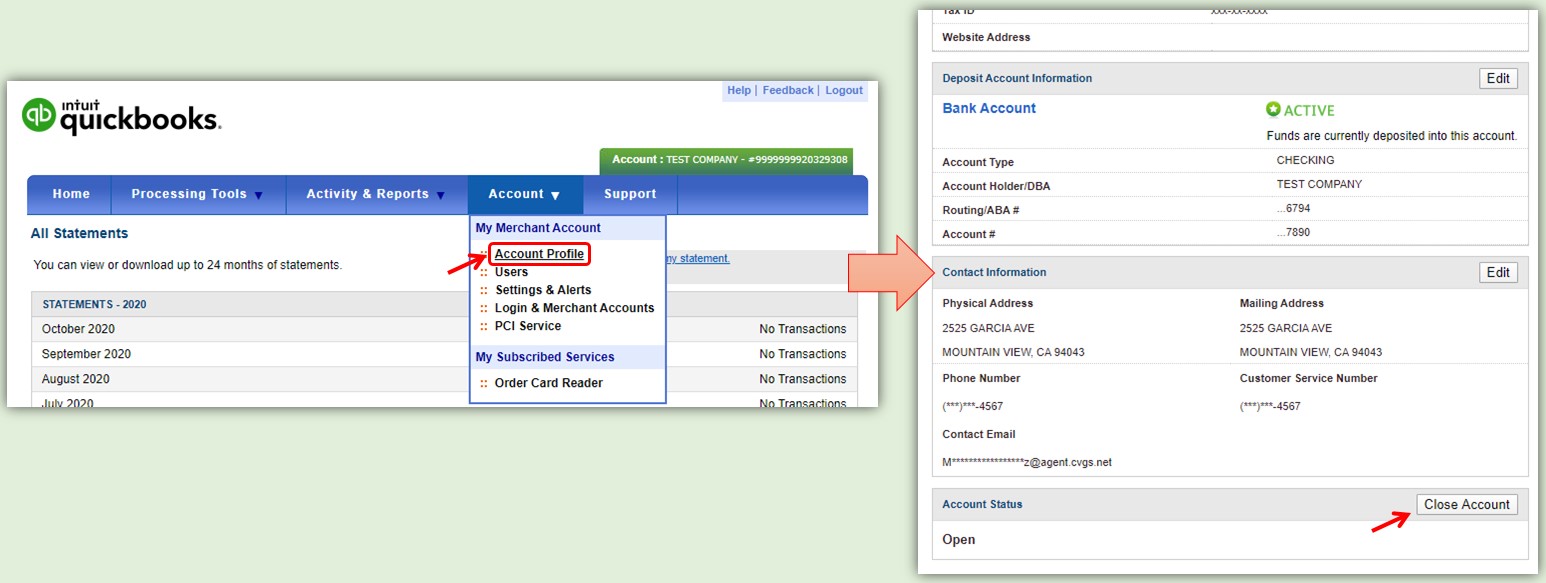Open Settings & Alerts menu item
This screenshot has width=1546, height=583.
543,290
